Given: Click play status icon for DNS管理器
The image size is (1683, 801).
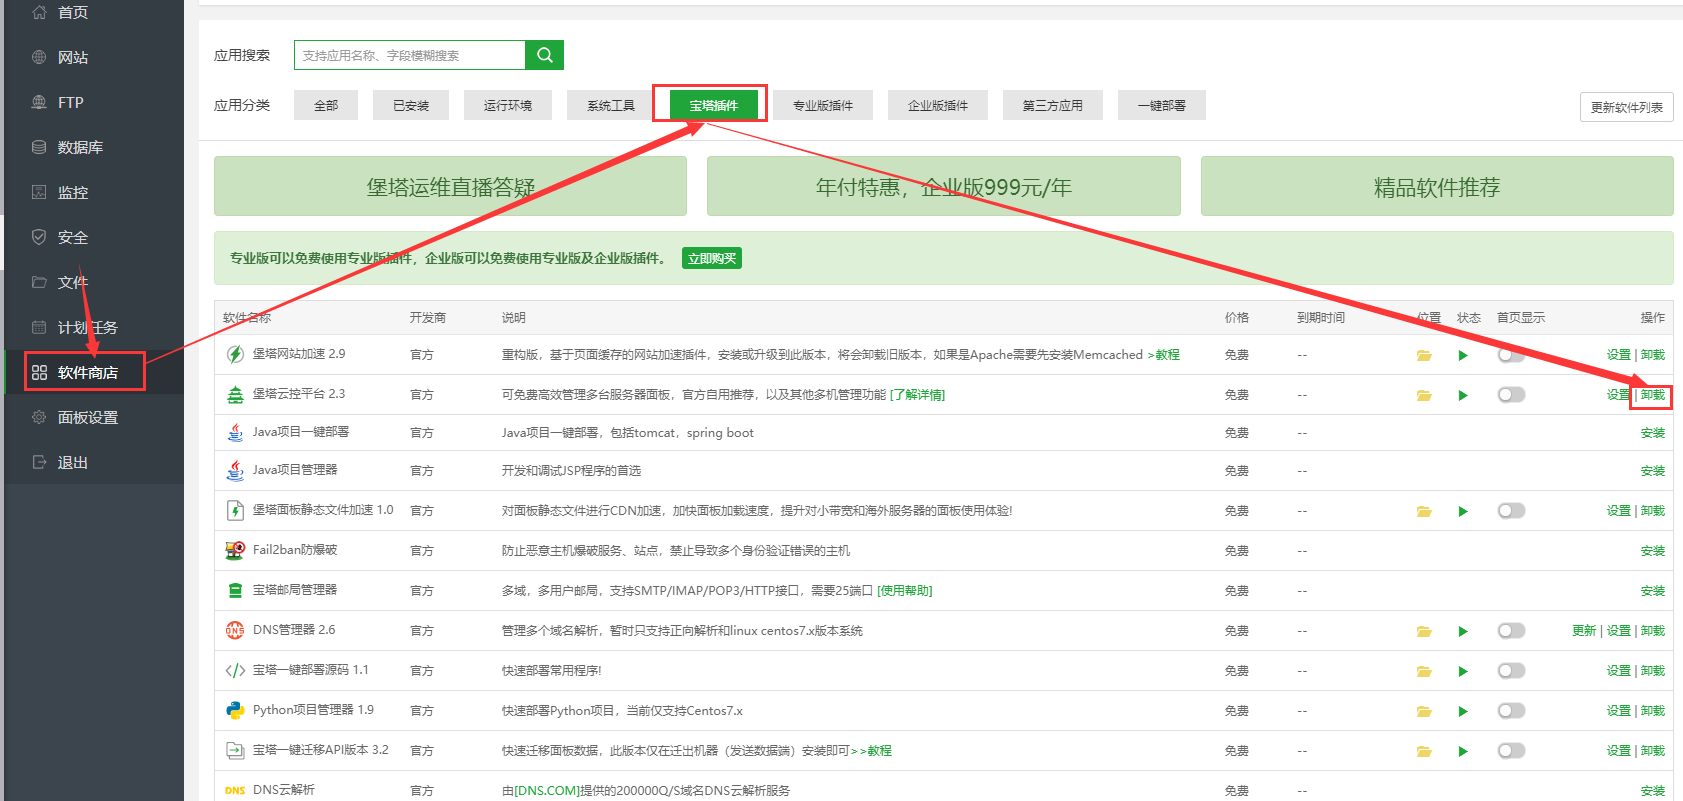Looking at the screenshot, I should coord(1463,631).
